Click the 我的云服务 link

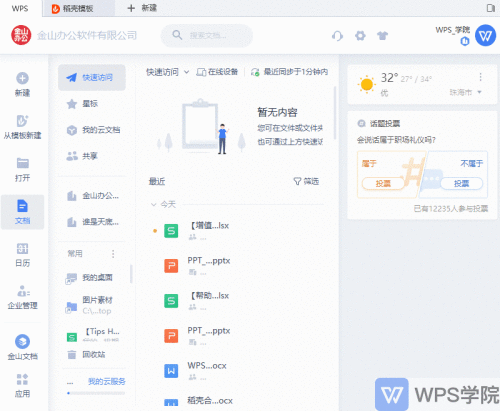[107, 382]
